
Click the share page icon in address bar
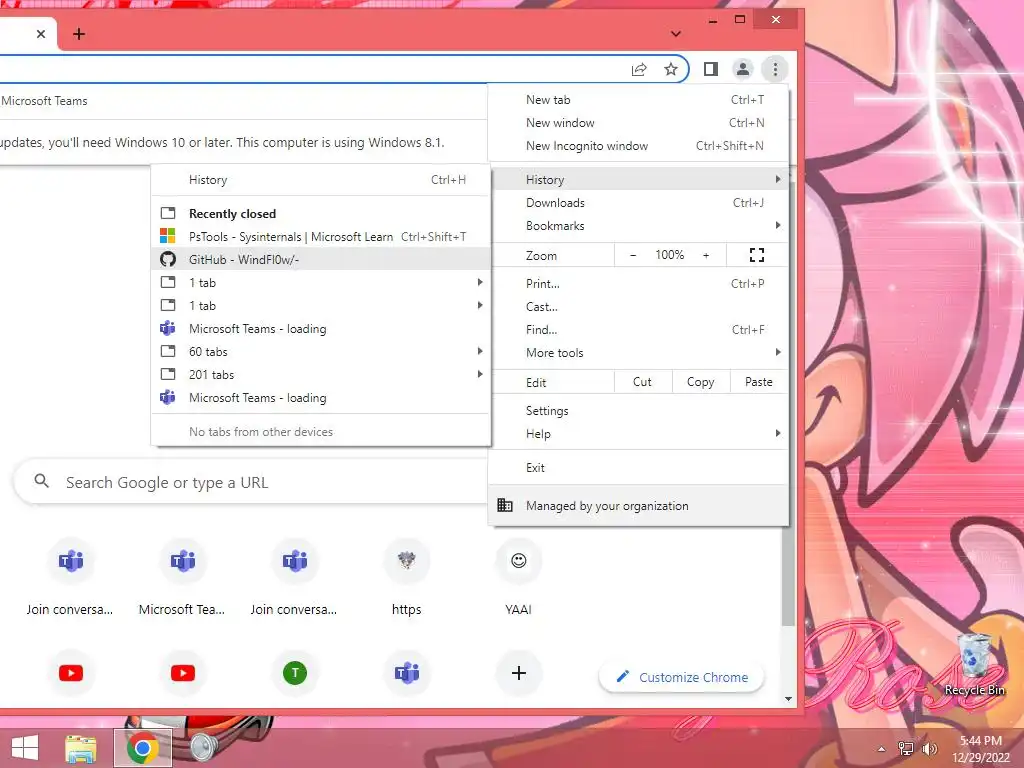639,69
